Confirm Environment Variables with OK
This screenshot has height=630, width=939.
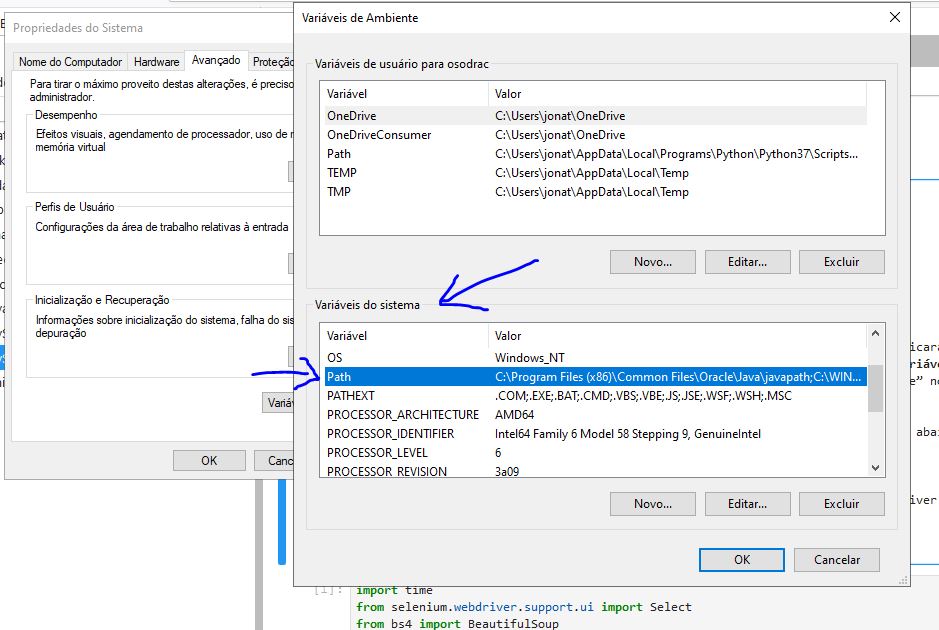pos(741,560)
